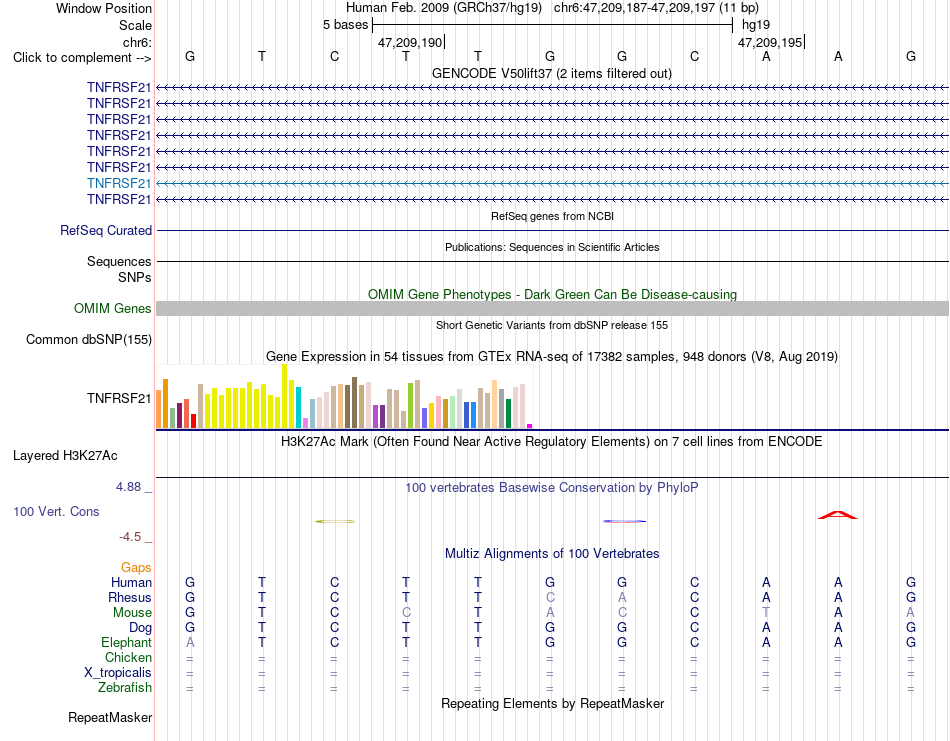The width and height of the screenshot is (950, 741).
Task: Select the Zebrafish species label
Action: 125,688
